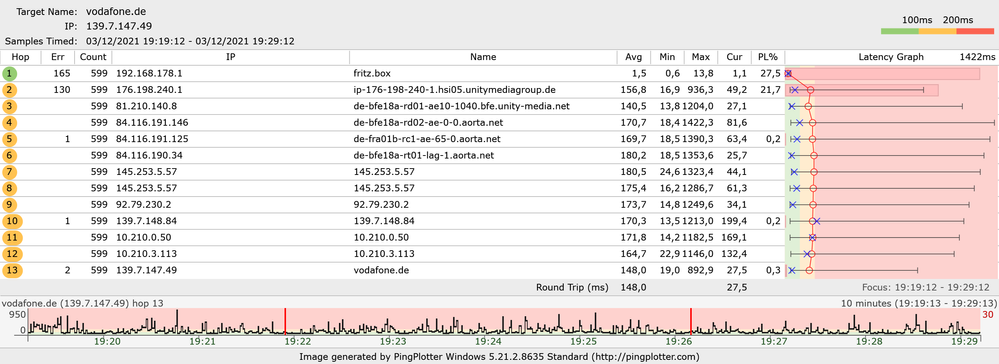Click the error count 165
The image size is (999, 364).
click(62, 73)
